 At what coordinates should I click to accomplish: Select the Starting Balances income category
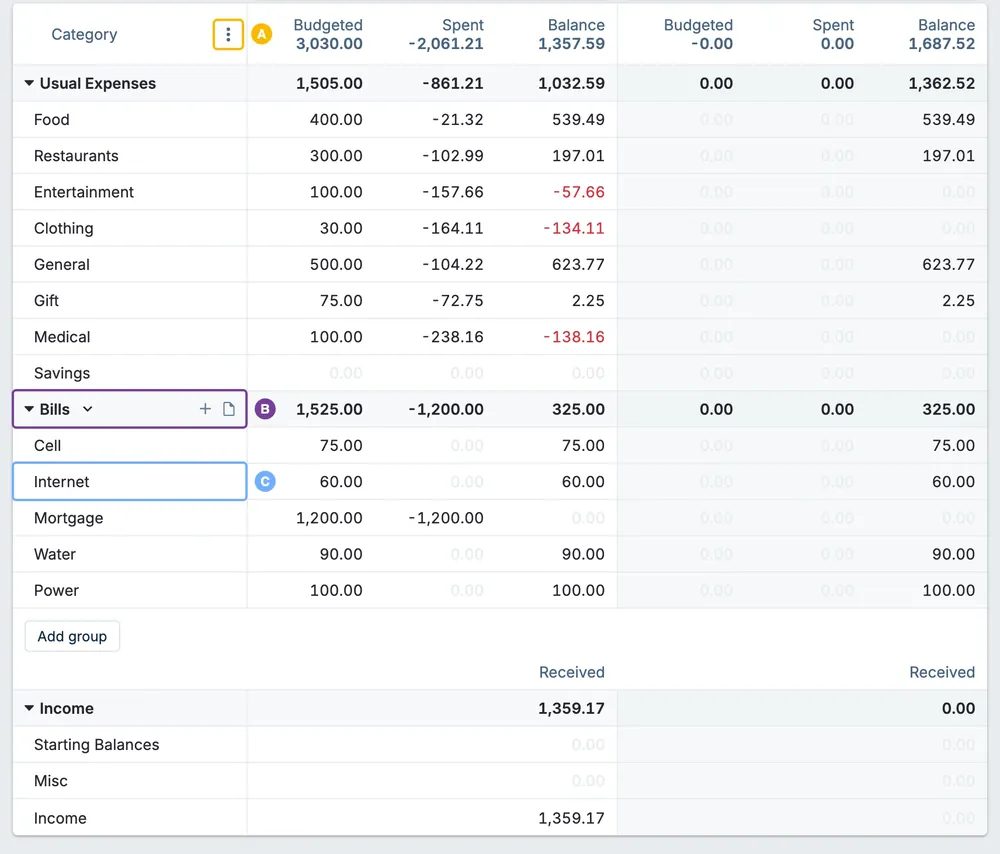click(96, 744)
